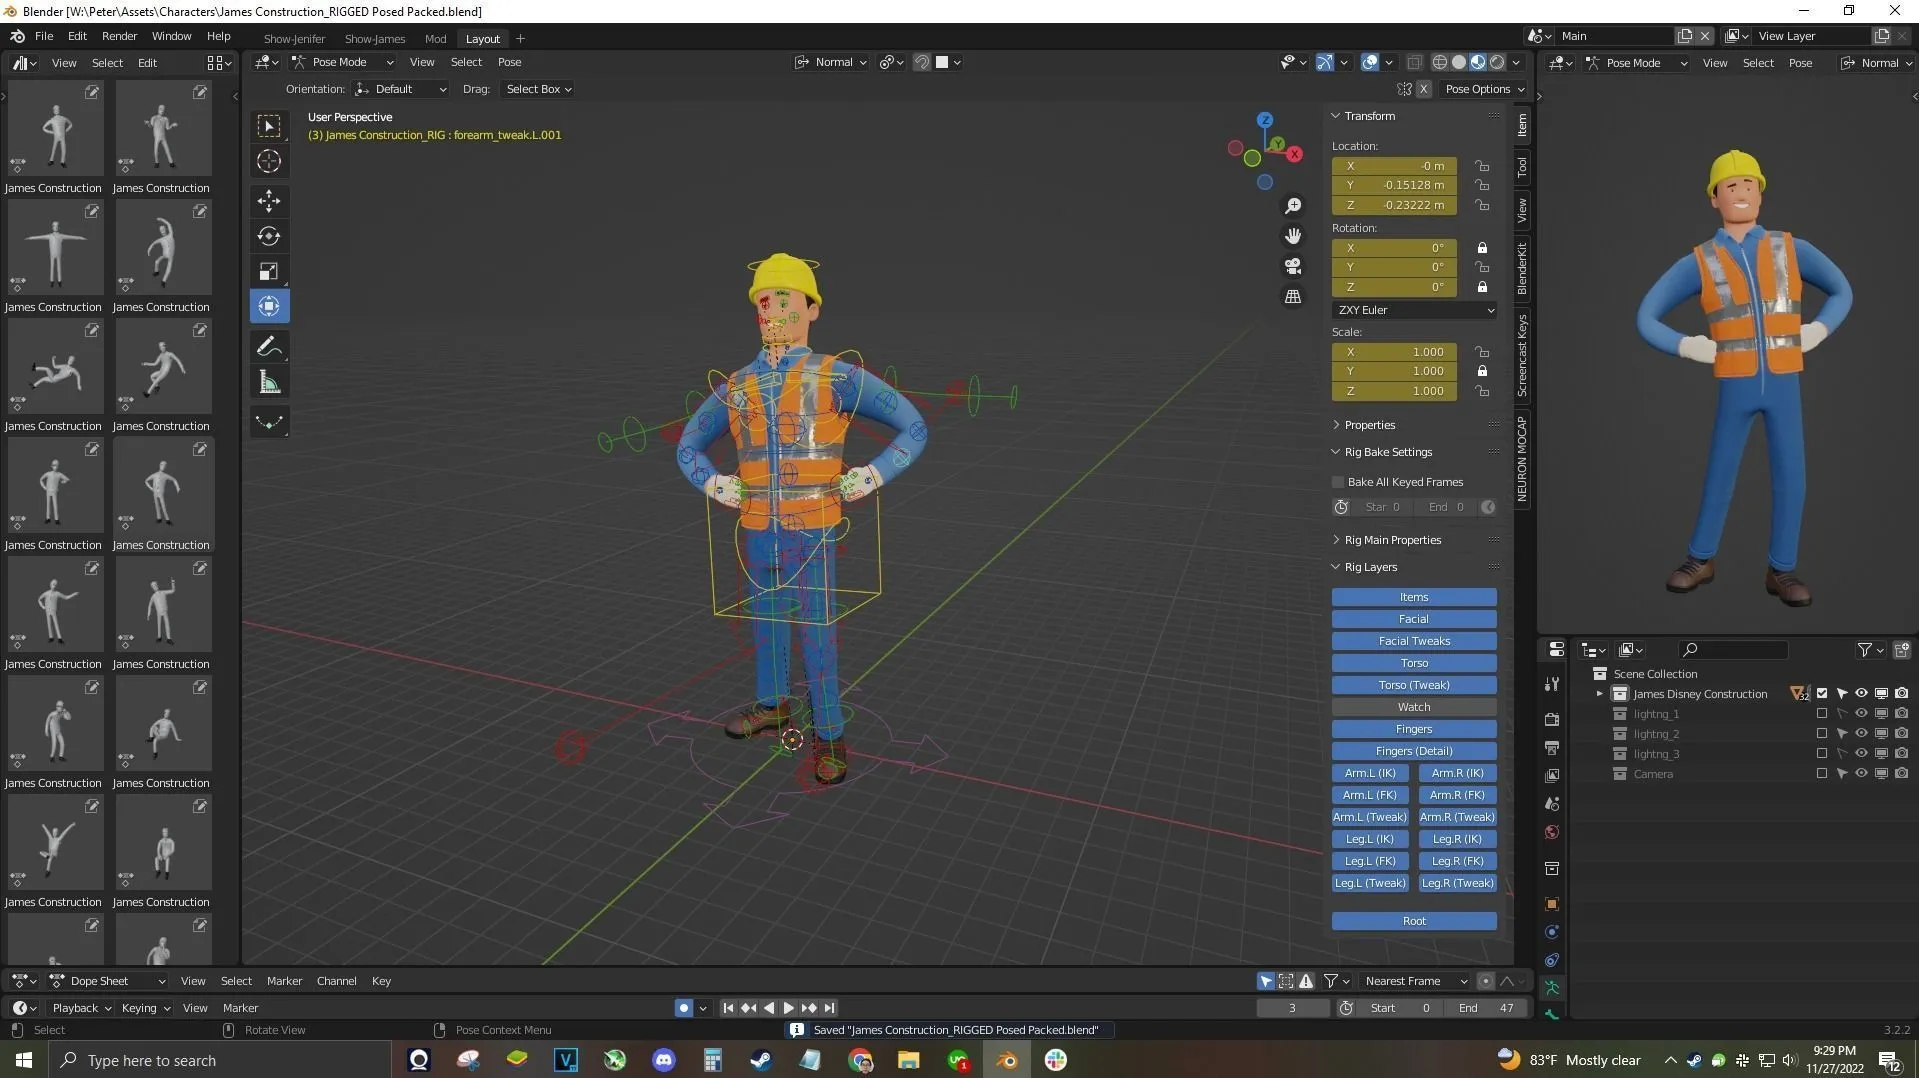
Task: Pick the Annotate tool
Action: tap(269, 346)
